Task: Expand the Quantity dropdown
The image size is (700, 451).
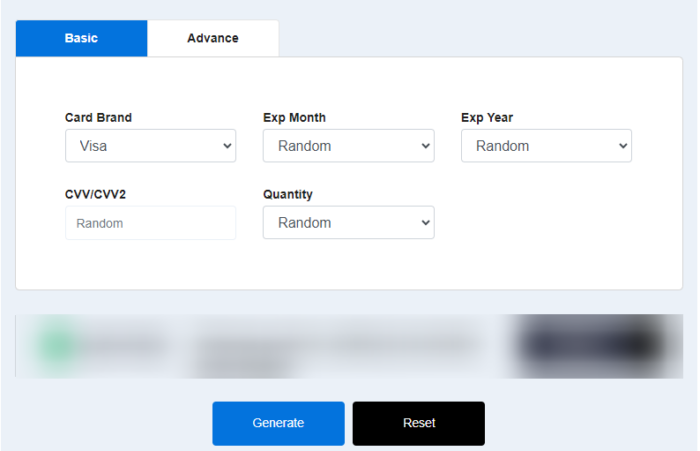Action: (x=348, y=223)
